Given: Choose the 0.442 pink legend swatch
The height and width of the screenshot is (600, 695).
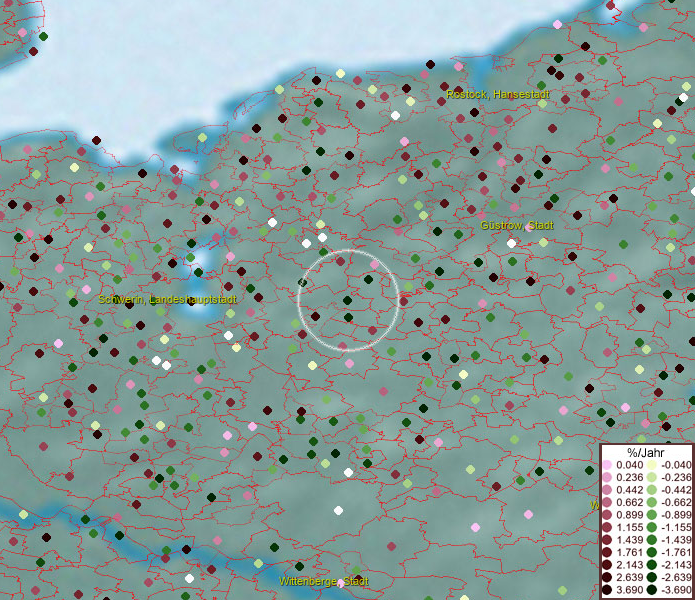Looking at the screenshot, I should (x=608, y=488).
